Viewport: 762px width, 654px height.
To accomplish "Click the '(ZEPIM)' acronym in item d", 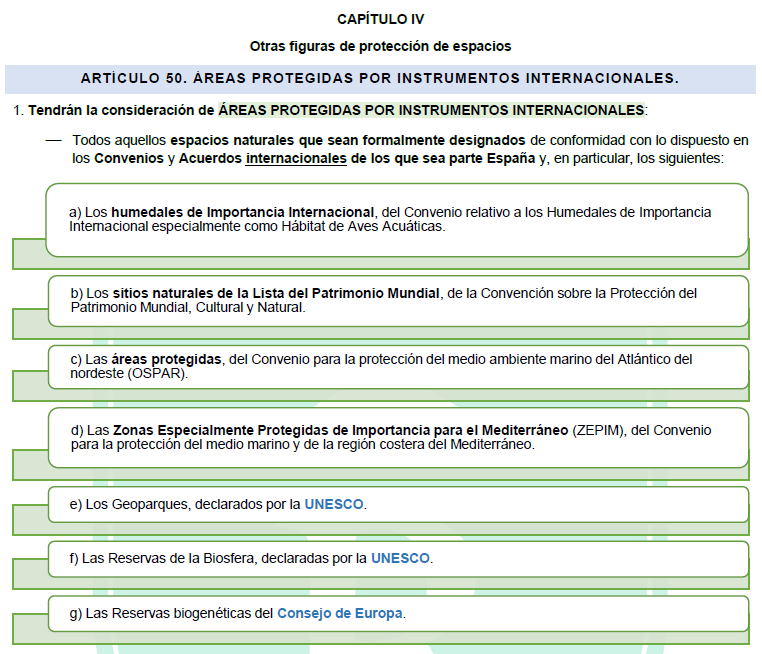I will [599, 430].
